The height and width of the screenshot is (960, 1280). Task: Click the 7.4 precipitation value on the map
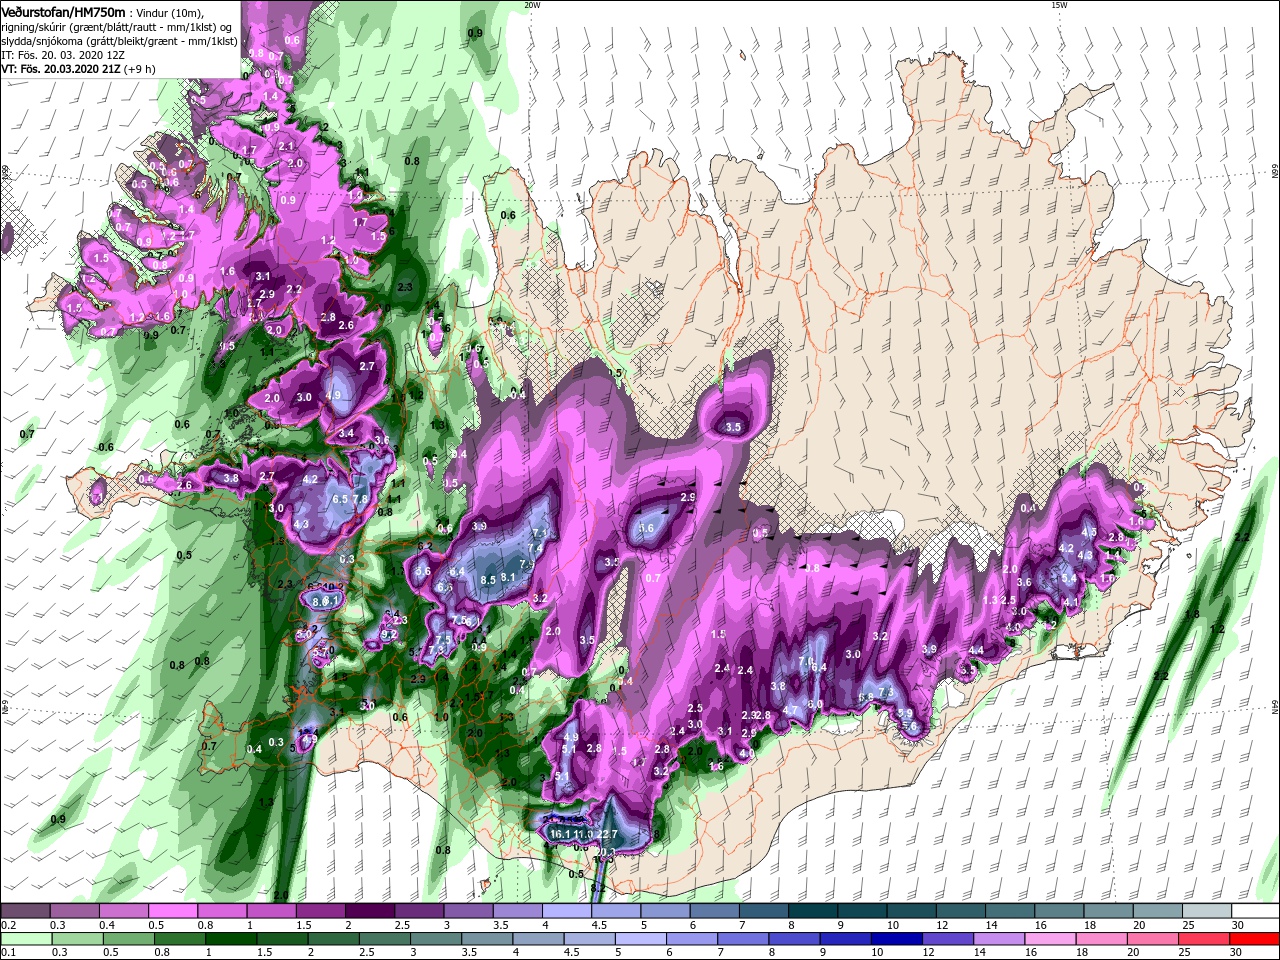tap(535, 548)
